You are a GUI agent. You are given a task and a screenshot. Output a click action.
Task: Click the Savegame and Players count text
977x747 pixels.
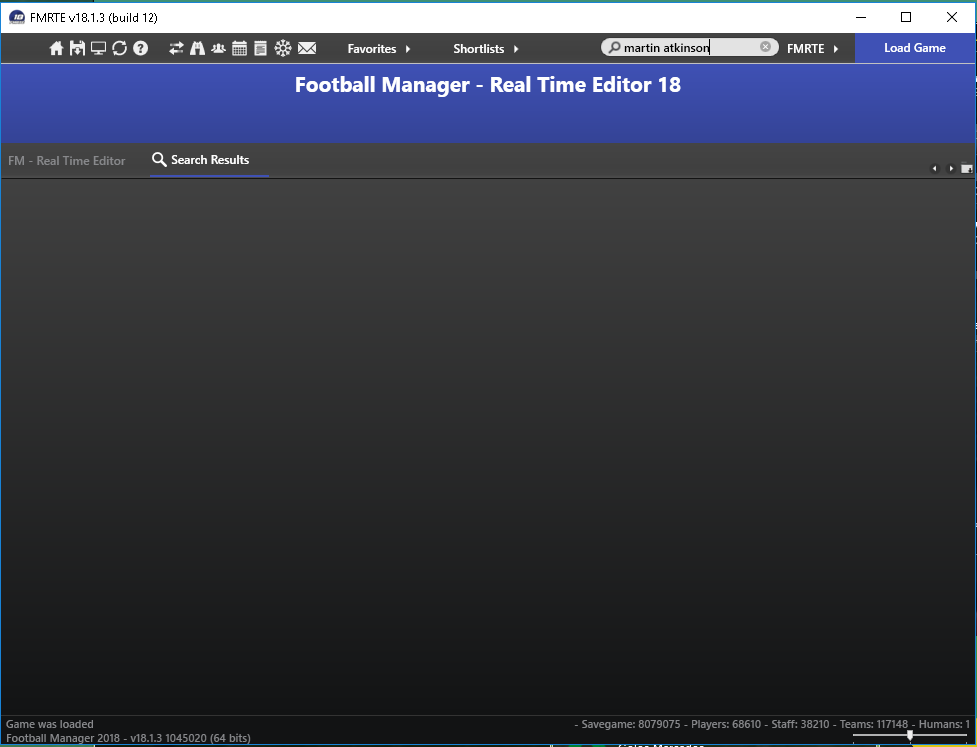pos(772,724)
